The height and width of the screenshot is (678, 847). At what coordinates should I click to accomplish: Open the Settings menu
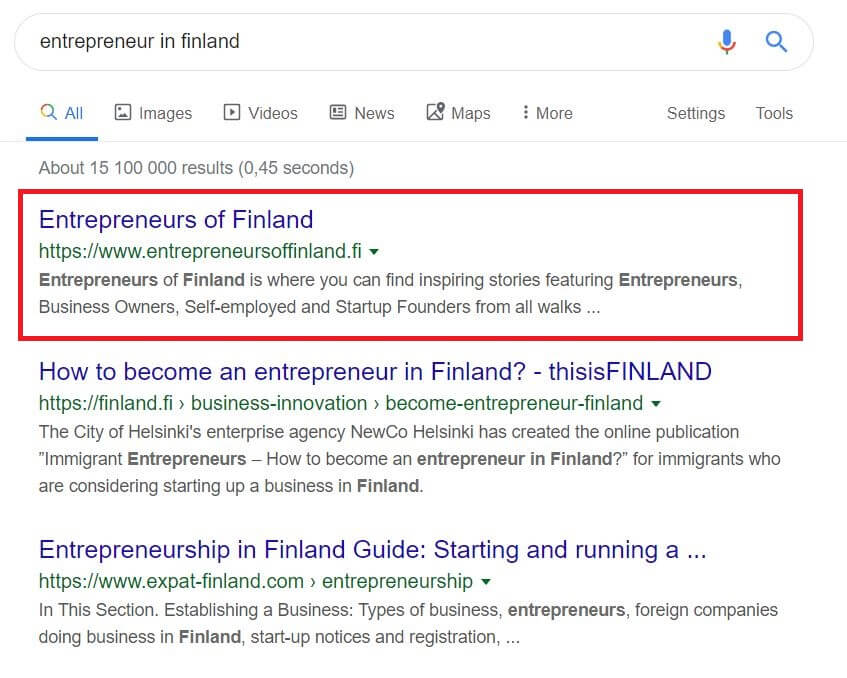696,113
